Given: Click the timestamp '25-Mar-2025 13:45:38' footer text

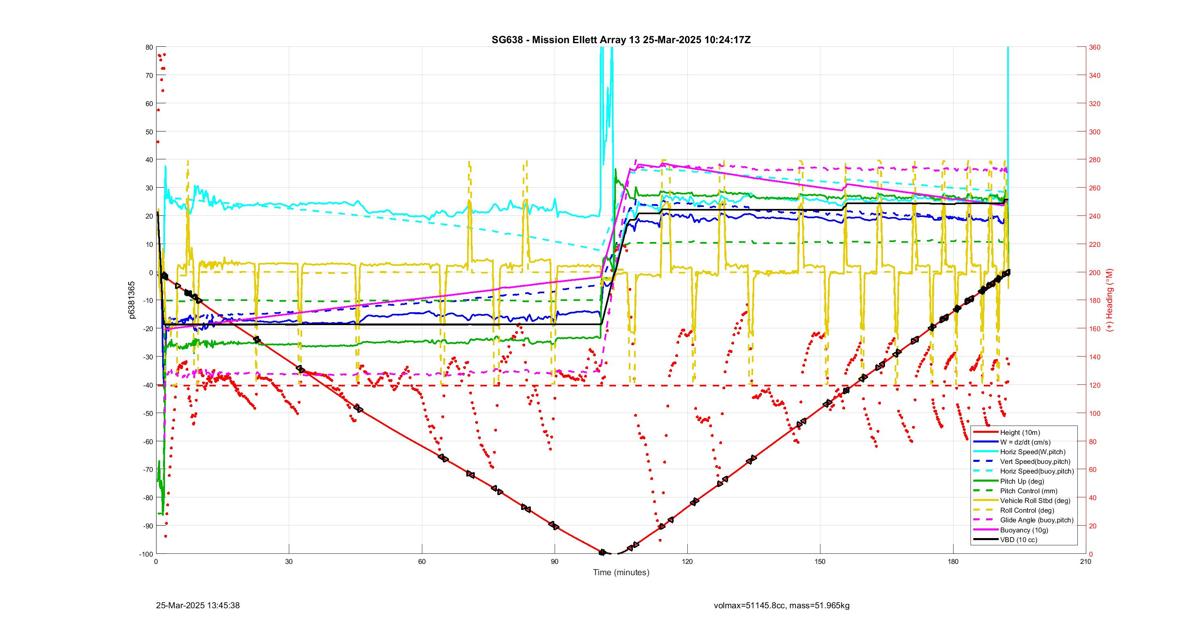Looking at the screenshot, I should [x=197, y=605].
